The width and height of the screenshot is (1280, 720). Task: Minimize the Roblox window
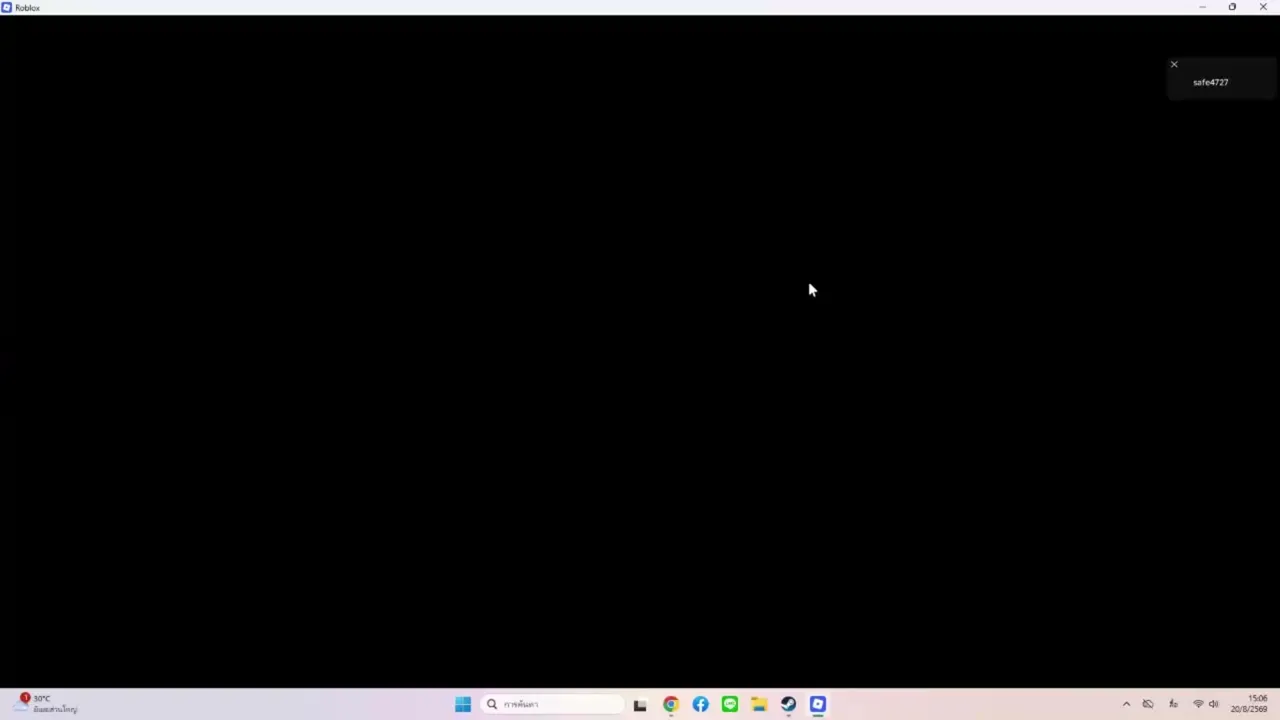(x=1202, y=7)
